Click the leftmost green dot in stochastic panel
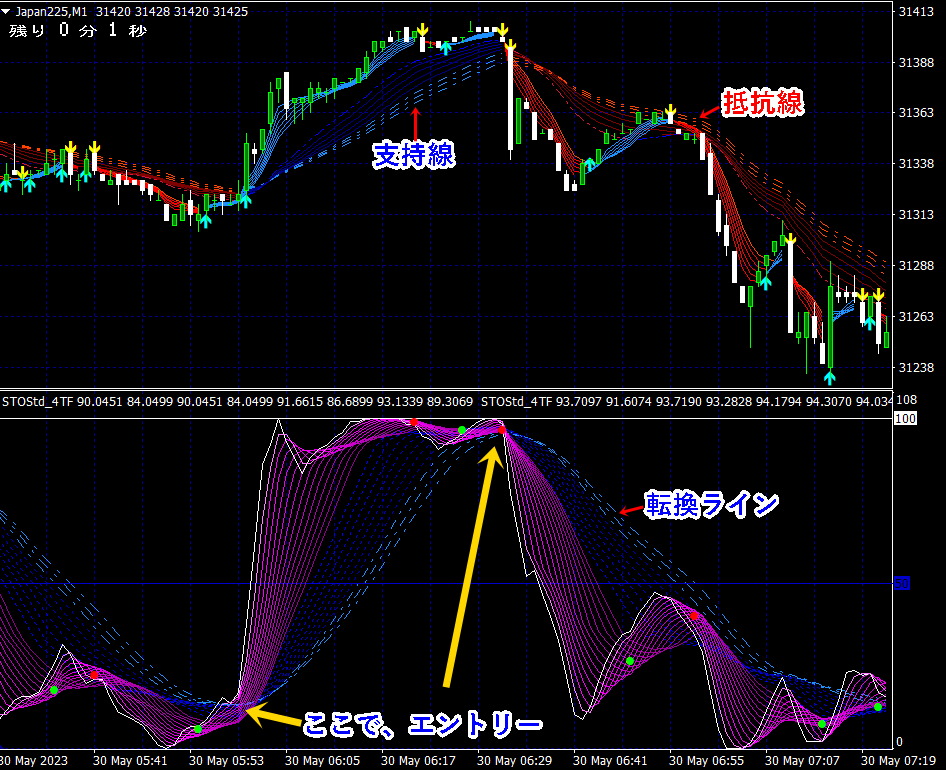This screenshot has height=770, width=946. coord(54,690)
